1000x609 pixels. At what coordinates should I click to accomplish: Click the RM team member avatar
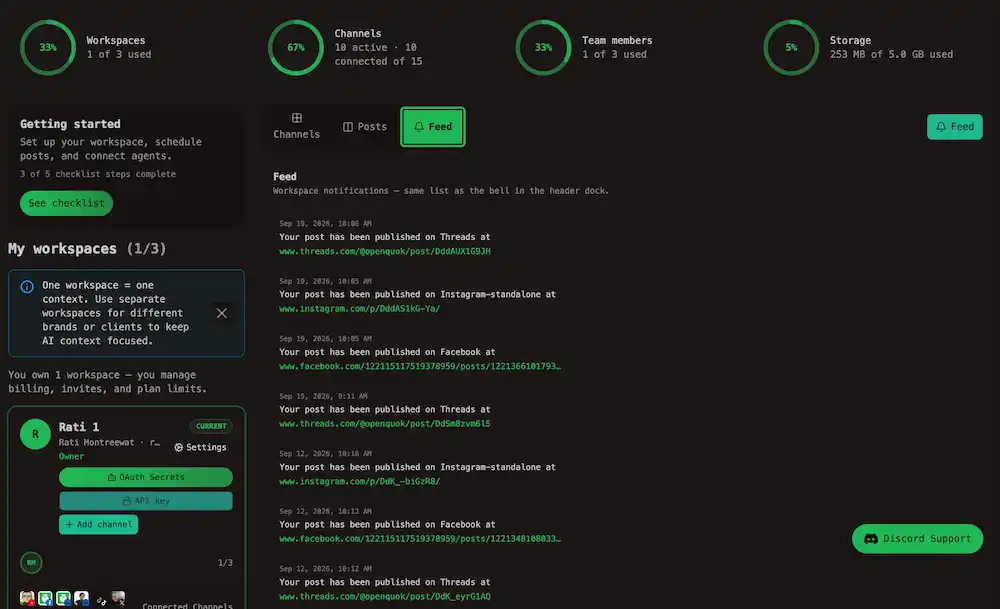[x=31, y=562]
